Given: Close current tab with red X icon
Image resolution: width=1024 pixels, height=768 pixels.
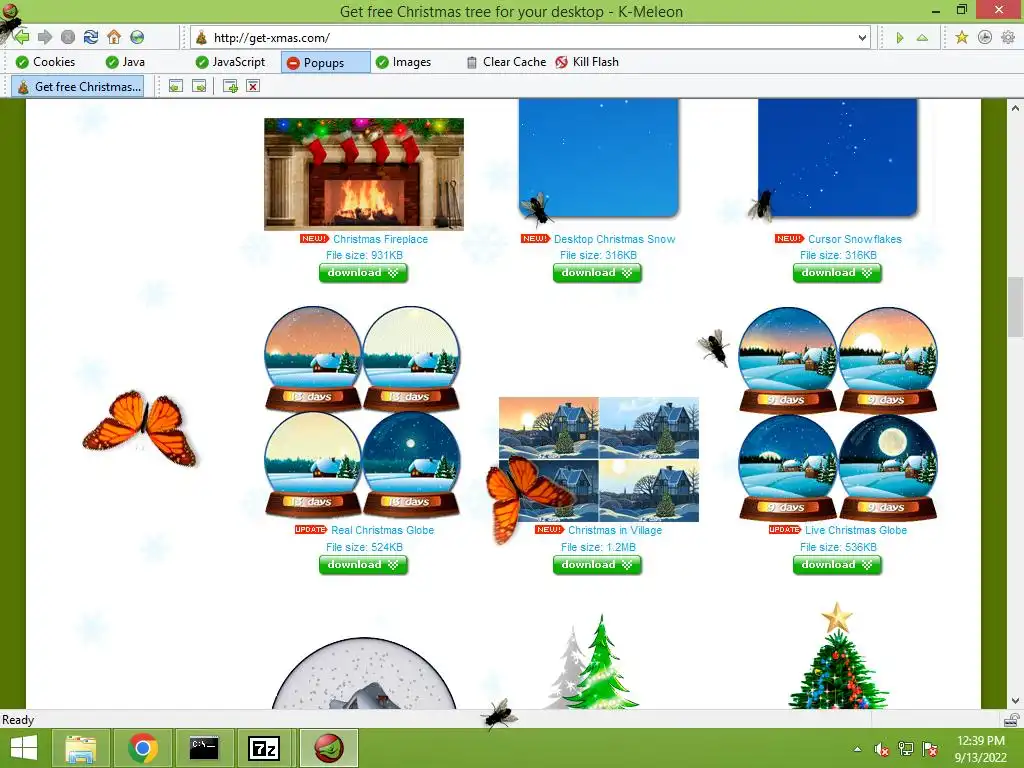Looking at the screenshot, I should [253, 86].
